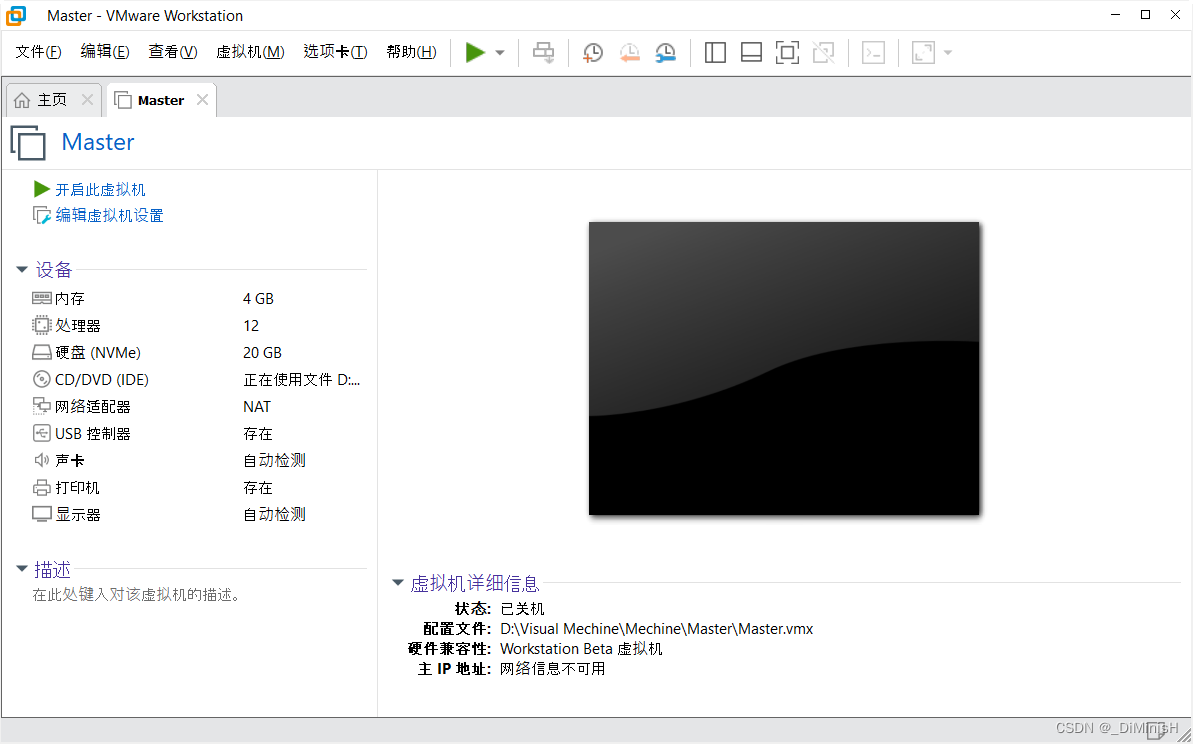Revert to snapshot toolbar icon
The image size is (1193, 744).
point(629,52)
